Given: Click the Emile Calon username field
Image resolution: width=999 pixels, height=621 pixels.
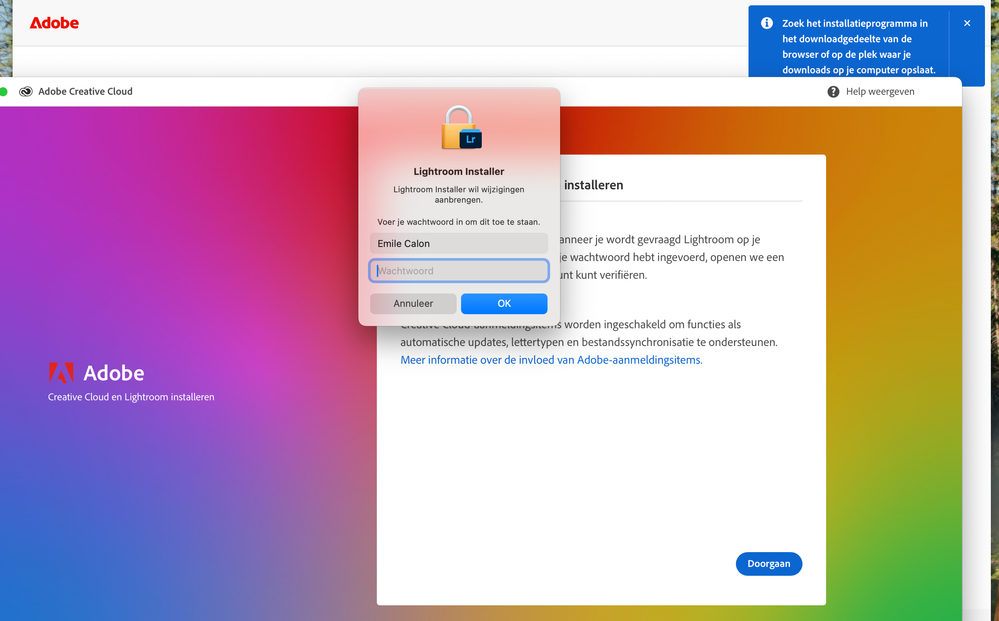Looking at the screenshot, I should 459,243.
